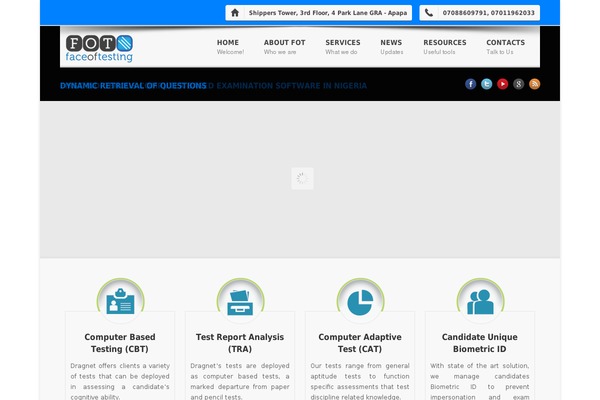Click the Test Report Analysis printer icon

pos(240,302)
